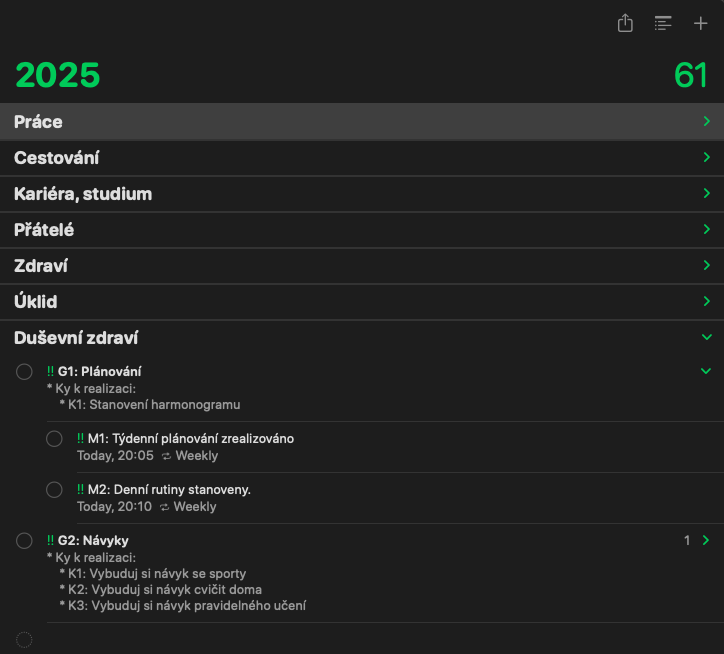
Task: Mark G1: Plánování as complete
Action: click(25, 372)
